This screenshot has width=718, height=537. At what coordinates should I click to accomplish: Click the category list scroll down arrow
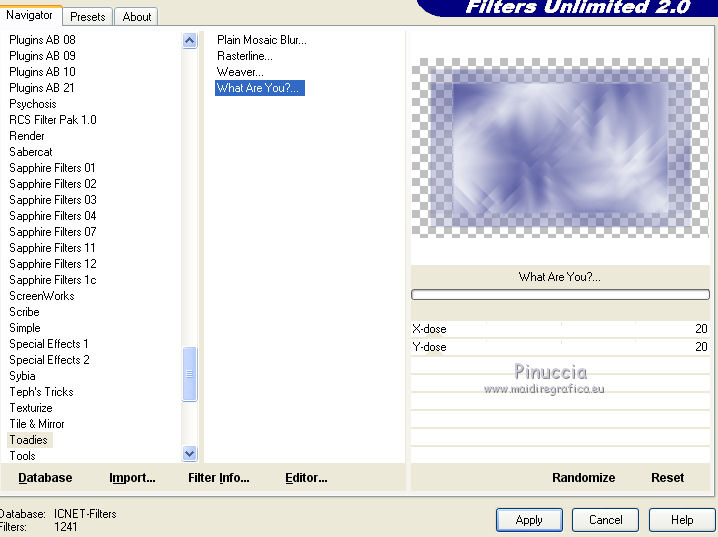tap(190, 454)
